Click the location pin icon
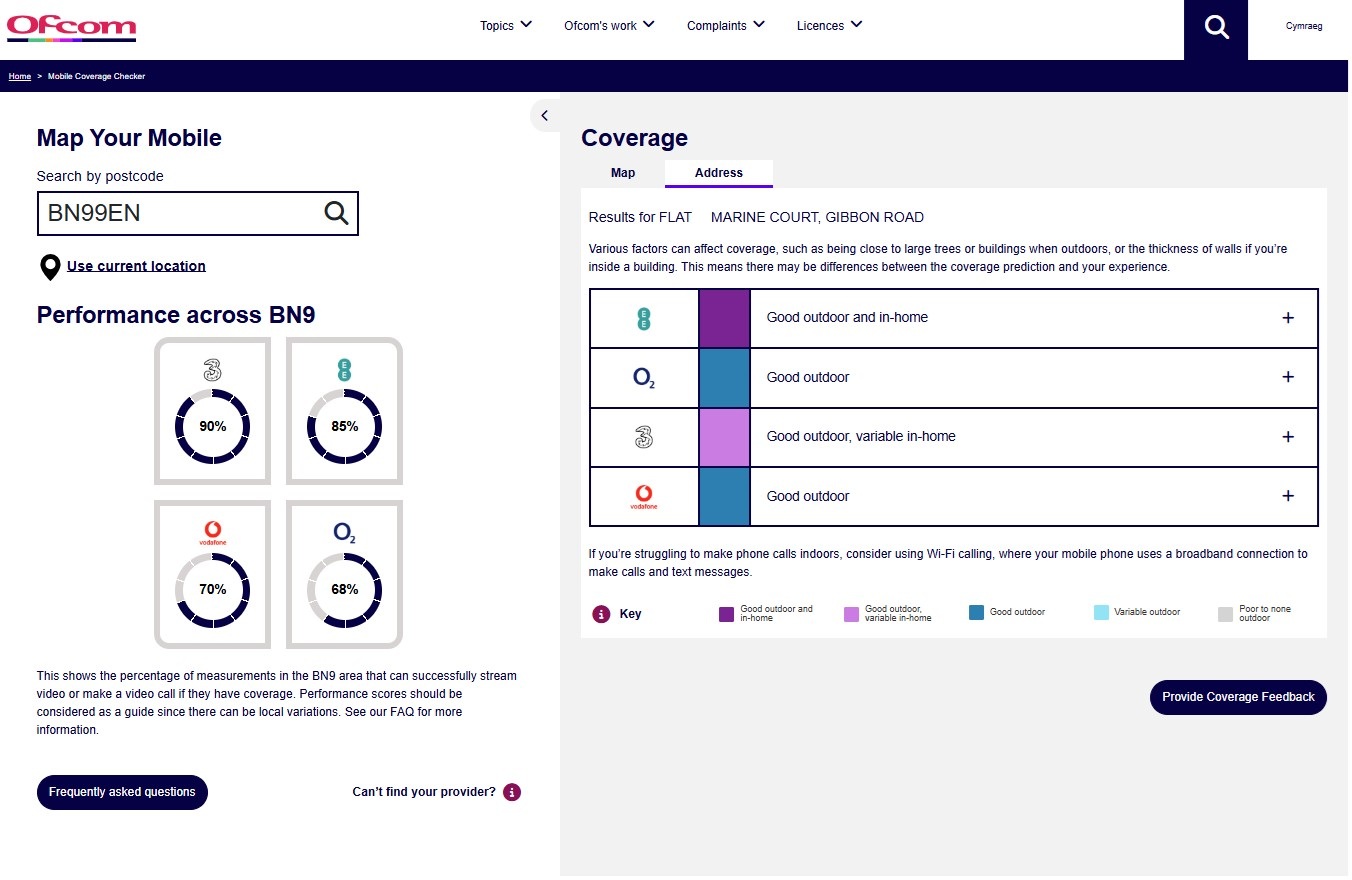The height and width of the screenshot is (880, 1352). (49, 267)
